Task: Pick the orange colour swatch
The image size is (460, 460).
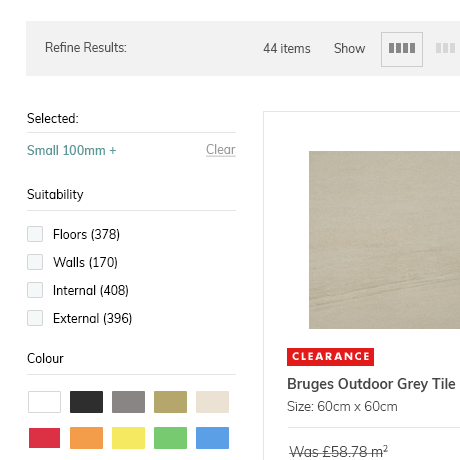Action: coord(86,438)
